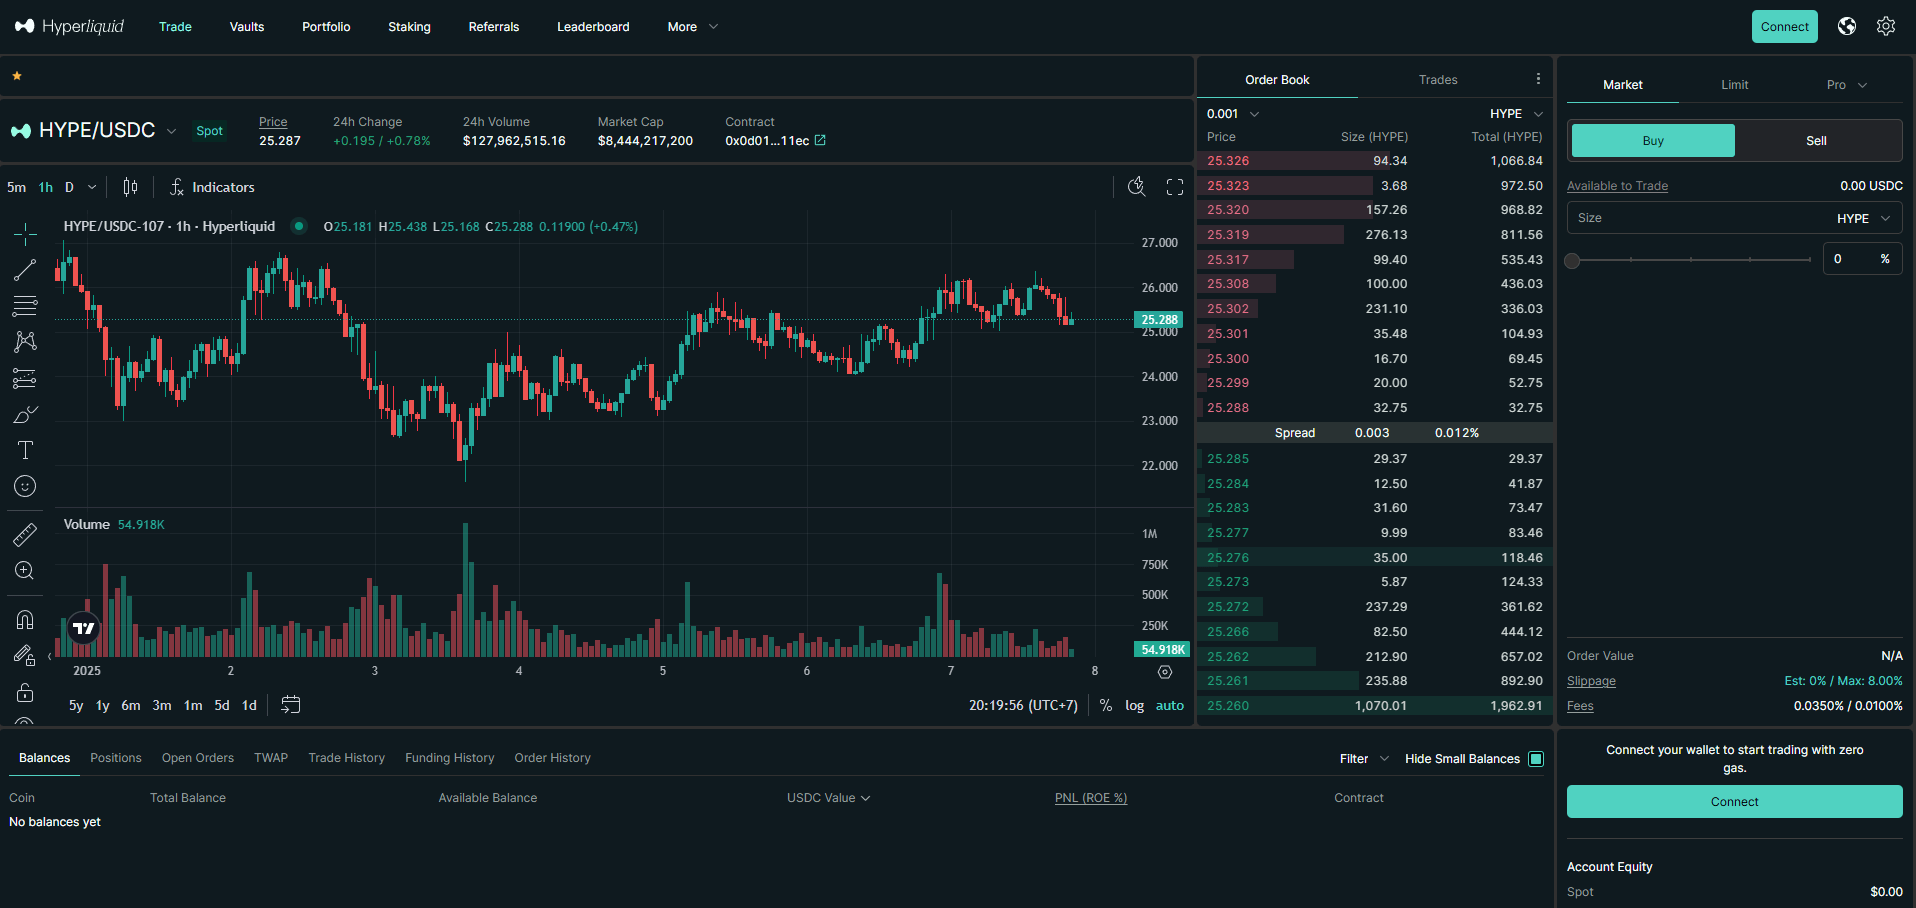Viewport: 1916px width, 908px height.
Task: Open the contract external link icon
Action: [820, 141]
